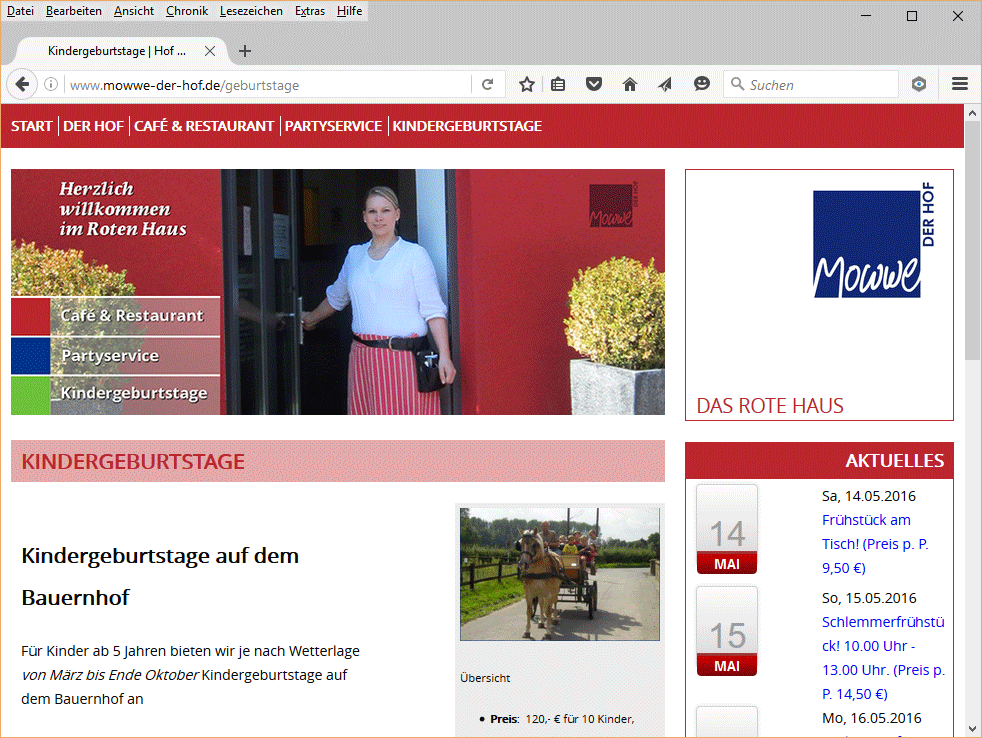Go to CAFÉ & RESTAURANT page
Image resolution: width=982 pixels, height=738 pixels.
click(x=204, y=126)
